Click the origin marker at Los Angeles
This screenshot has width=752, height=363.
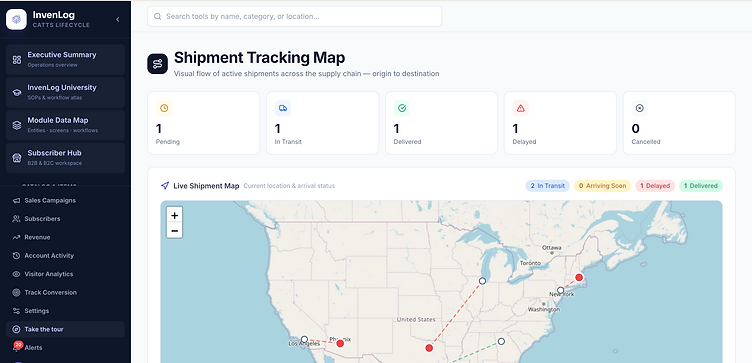(304, 340)
